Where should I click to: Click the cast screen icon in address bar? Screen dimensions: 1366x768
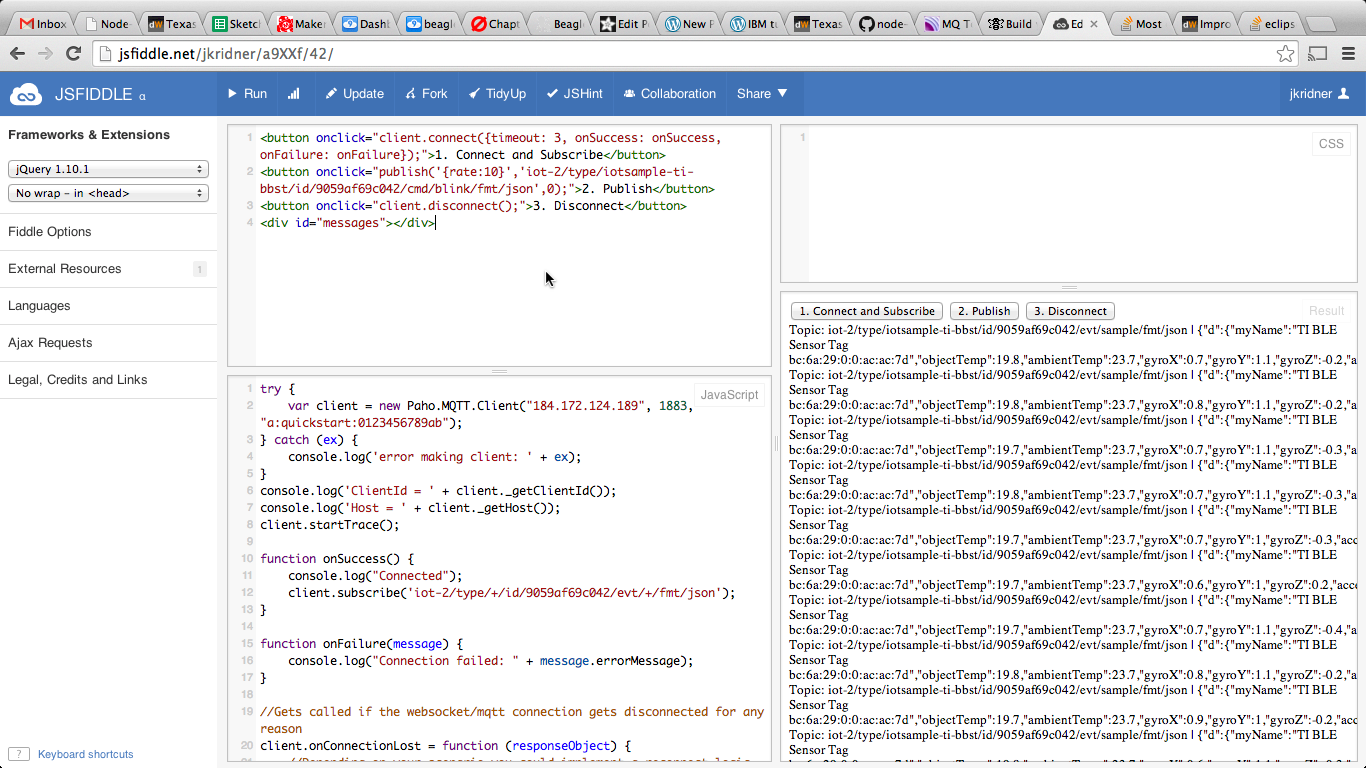point(1317,54)
